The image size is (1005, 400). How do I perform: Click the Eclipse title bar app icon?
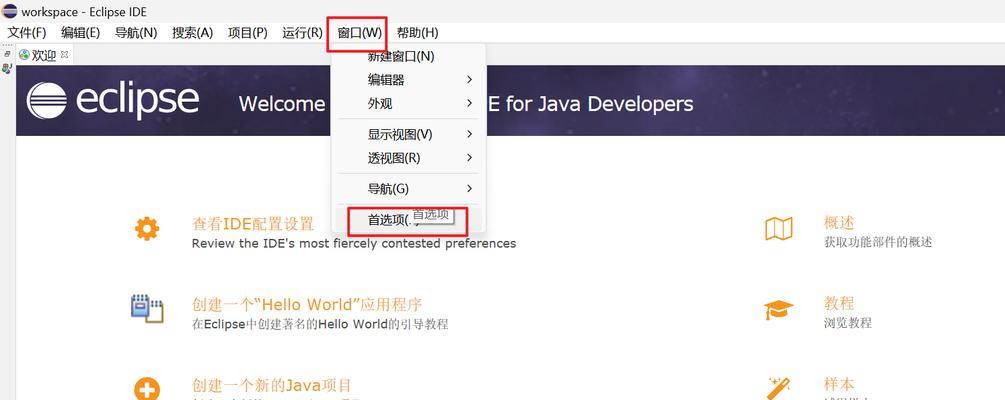[x=10, y=11]
